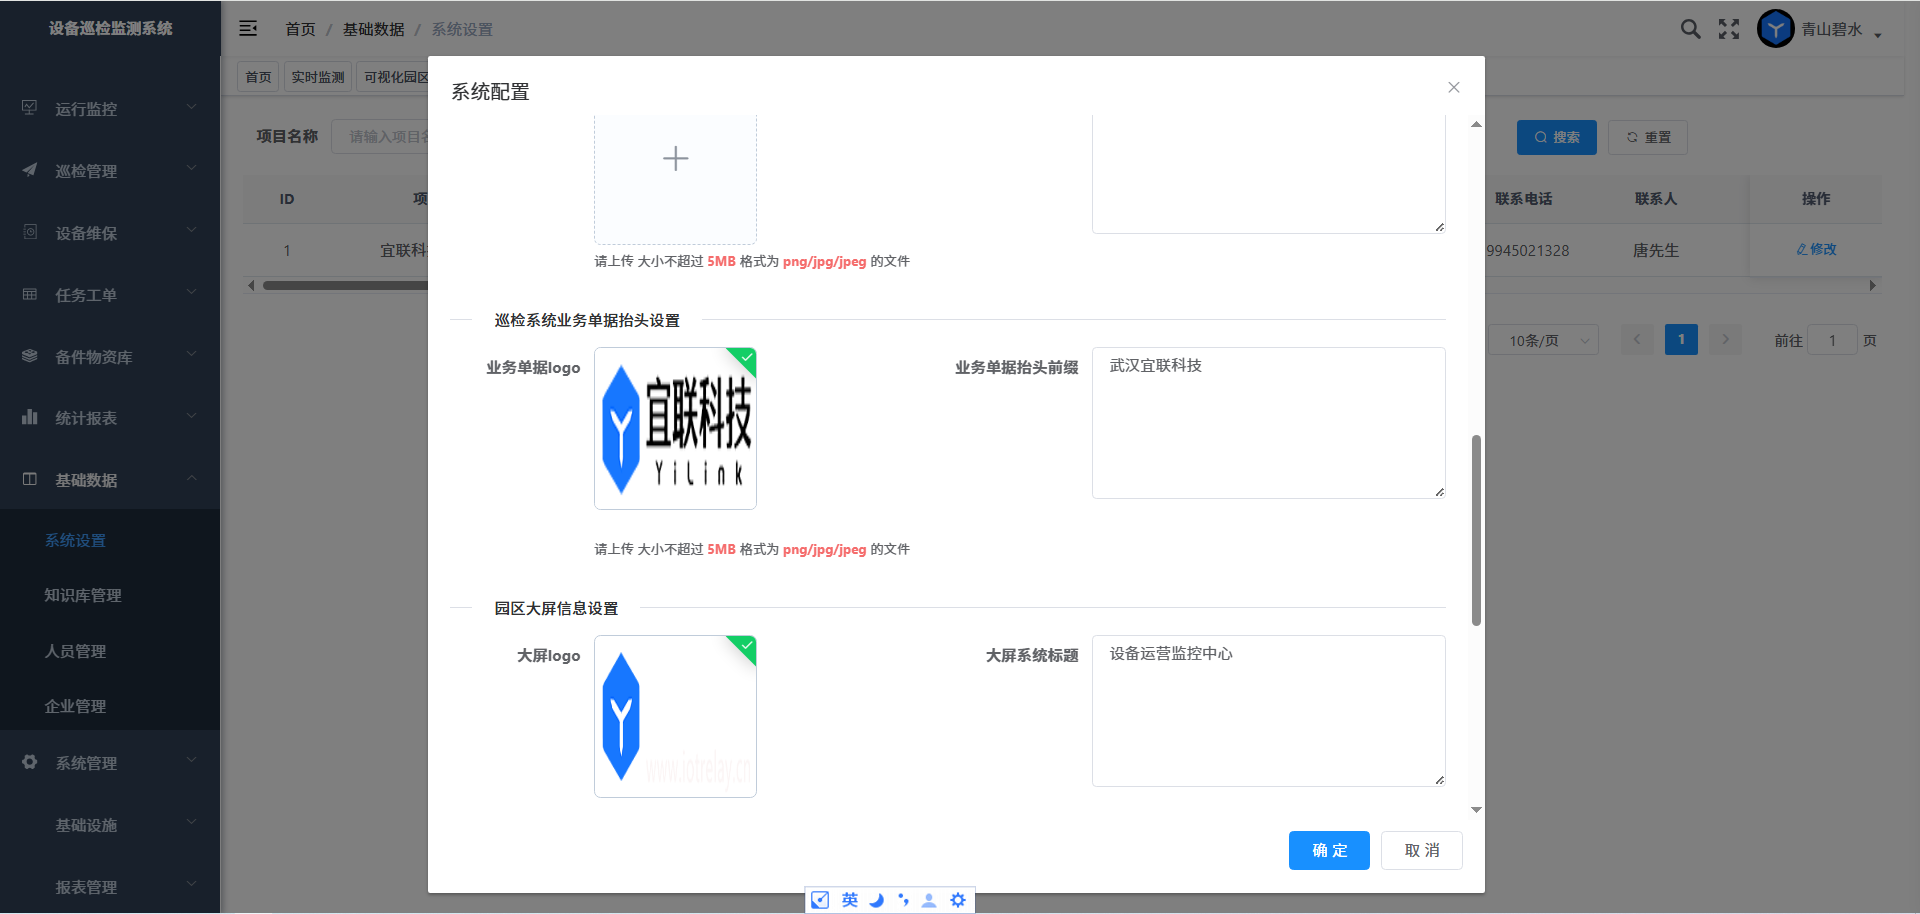1920x914 pixels.
Task: Click the 业务单据抬头前缀 text area
Action: 1268,422
